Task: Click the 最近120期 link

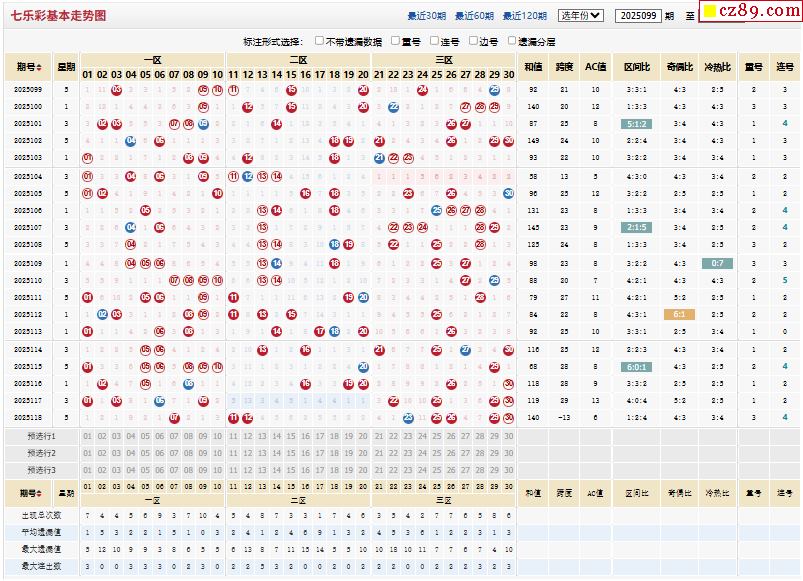Action: (x=524, y=16)
